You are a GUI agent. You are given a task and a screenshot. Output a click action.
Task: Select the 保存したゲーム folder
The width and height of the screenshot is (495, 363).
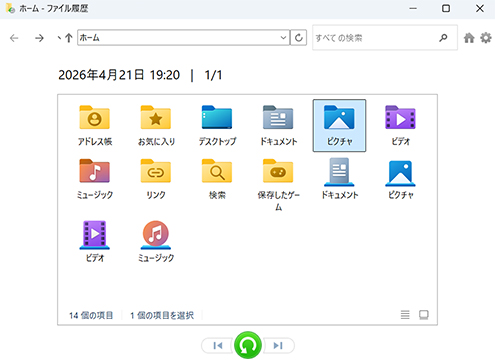click(x=278, y=185)
